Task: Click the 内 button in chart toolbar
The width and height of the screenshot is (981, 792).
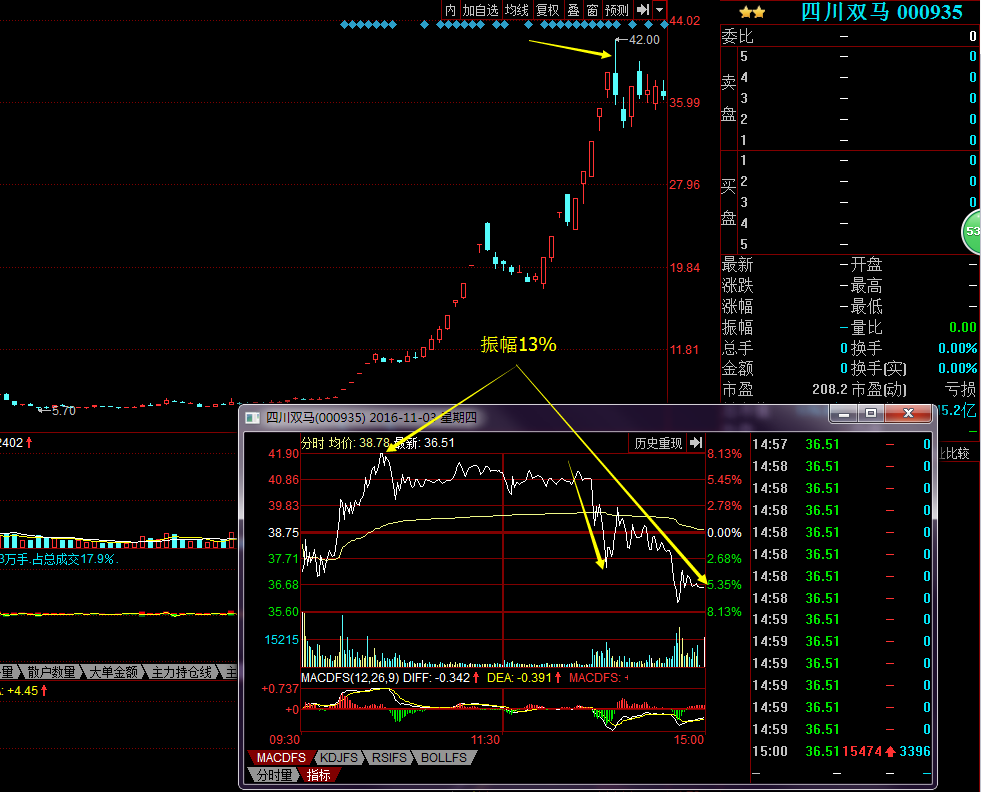Action: tap(450, 10)
